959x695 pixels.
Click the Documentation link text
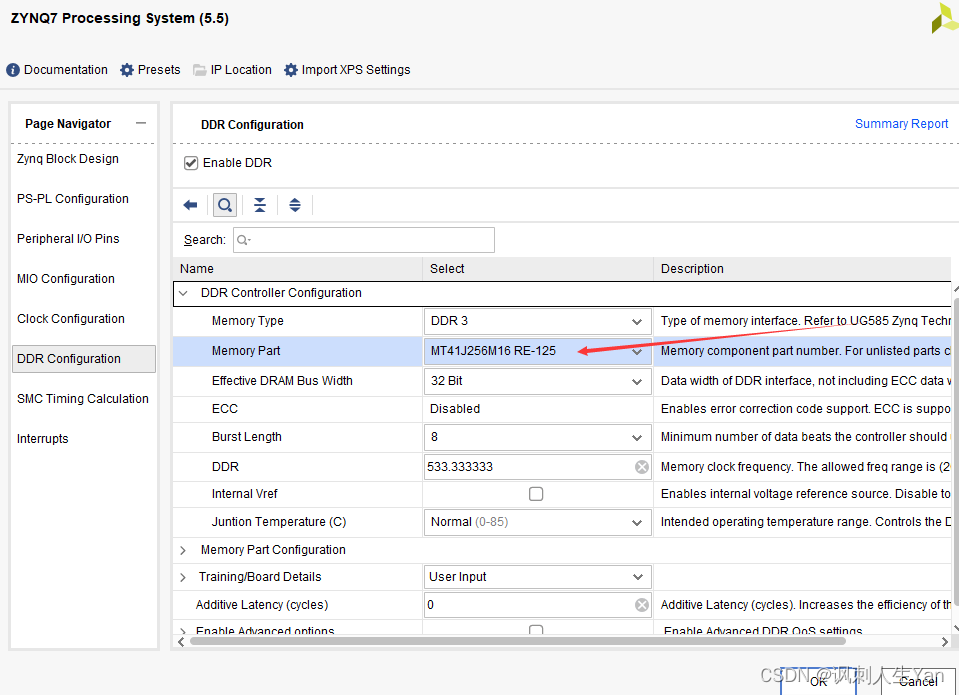pyautogui.click(x=65, y=70)
